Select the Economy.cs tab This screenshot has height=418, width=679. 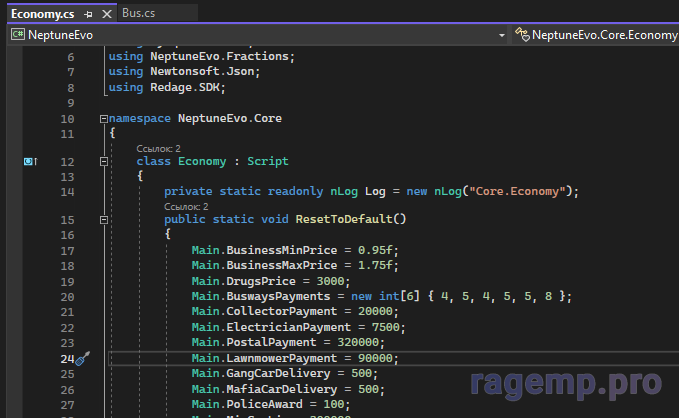click(x=44, y=14)
